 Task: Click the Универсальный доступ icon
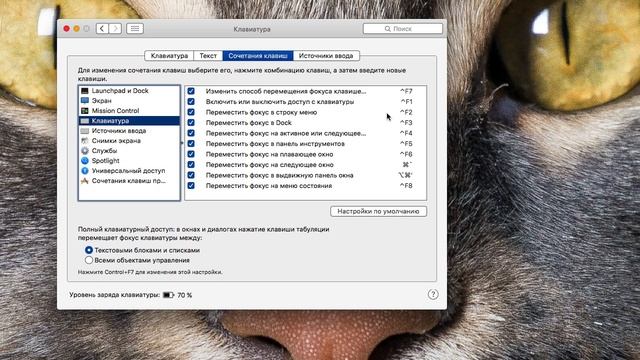(84, 171)
